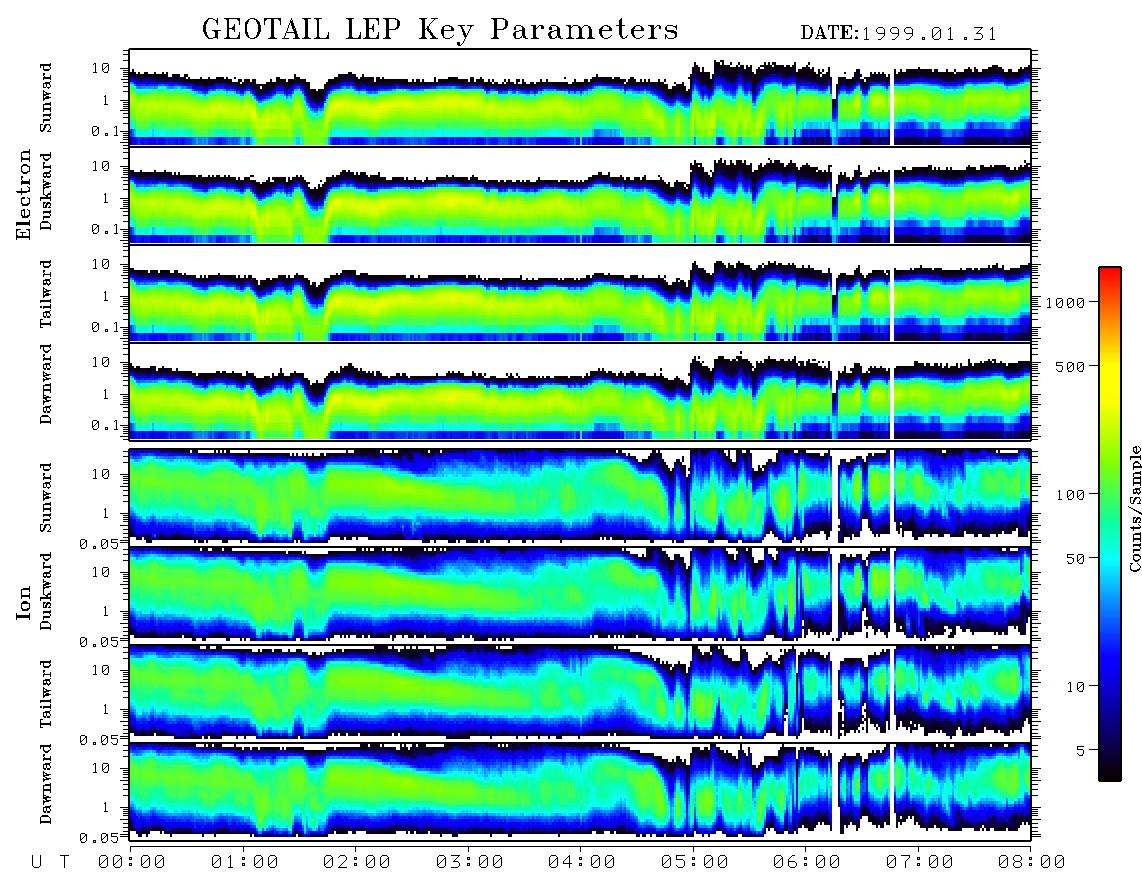Click the 100 colorbar tick label
The image size is (1142, 880).
pos(1071,495)
